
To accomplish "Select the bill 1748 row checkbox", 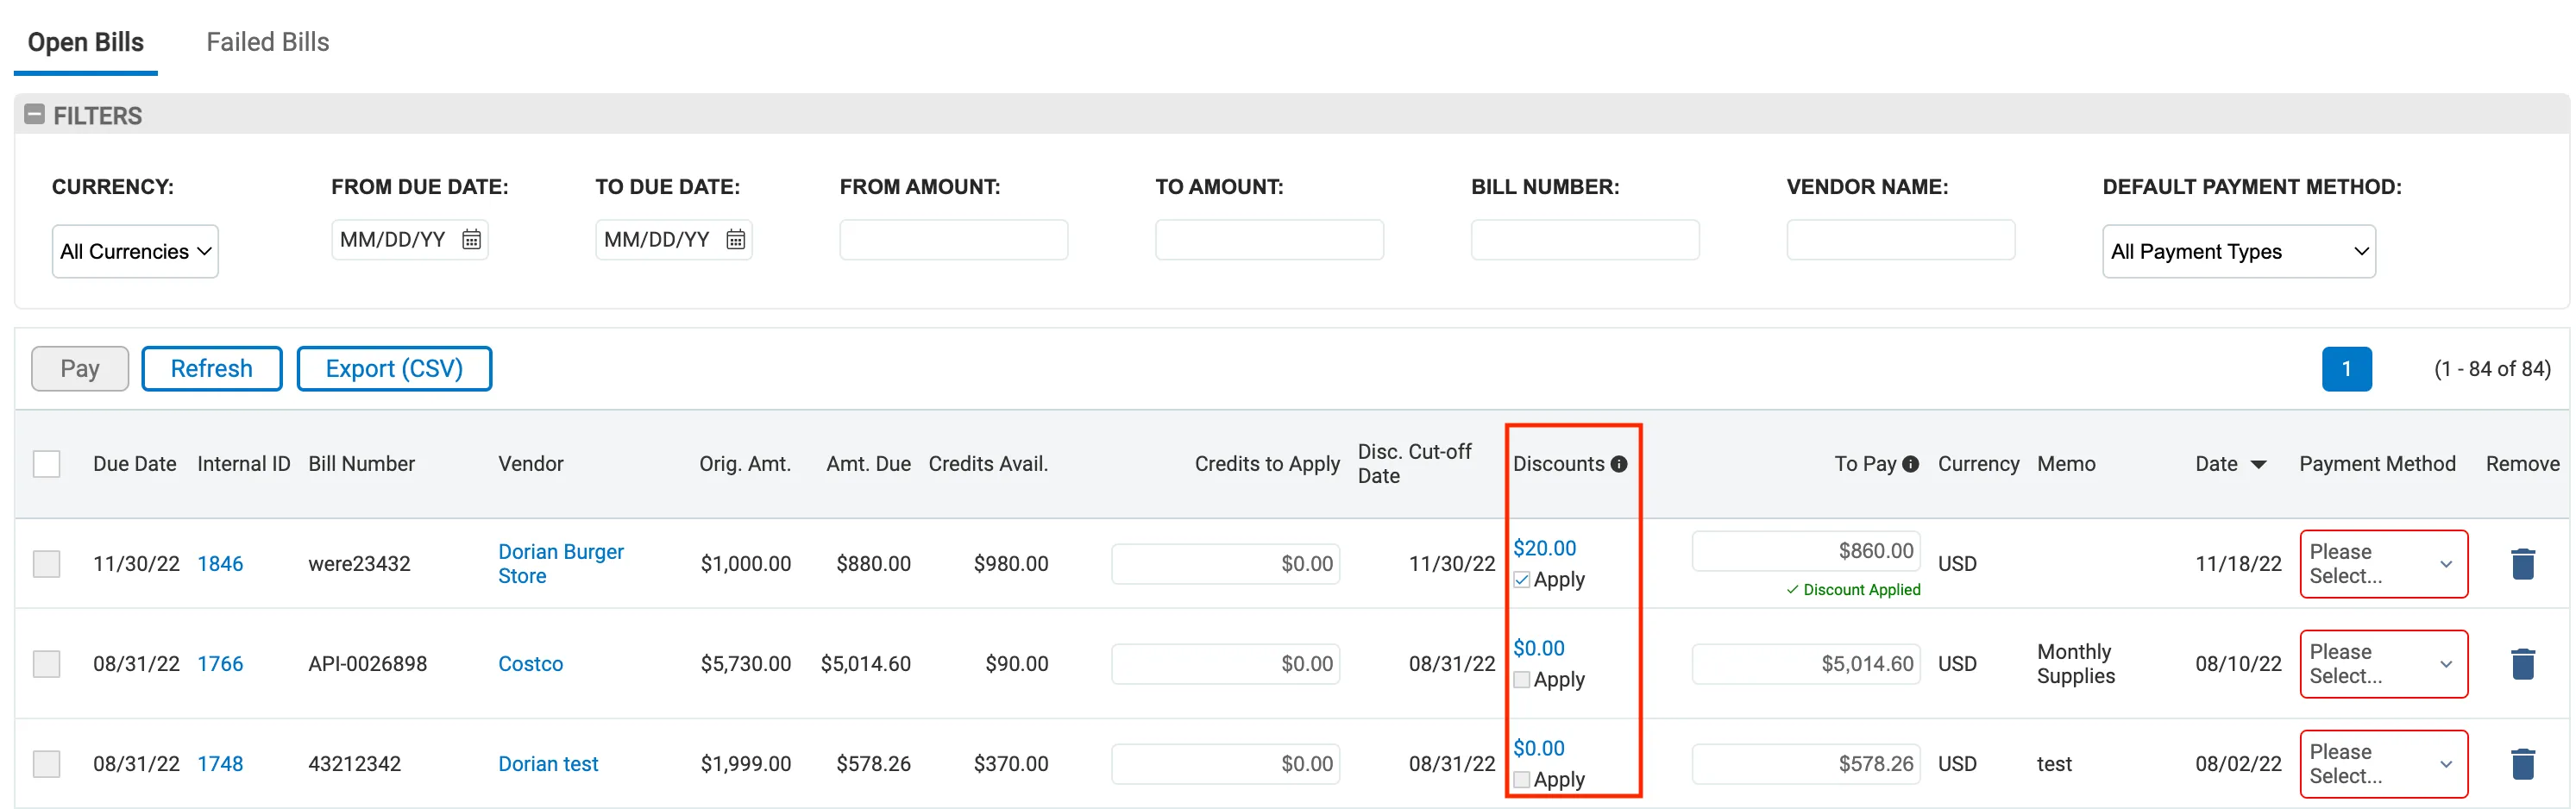I will [47, 764].
